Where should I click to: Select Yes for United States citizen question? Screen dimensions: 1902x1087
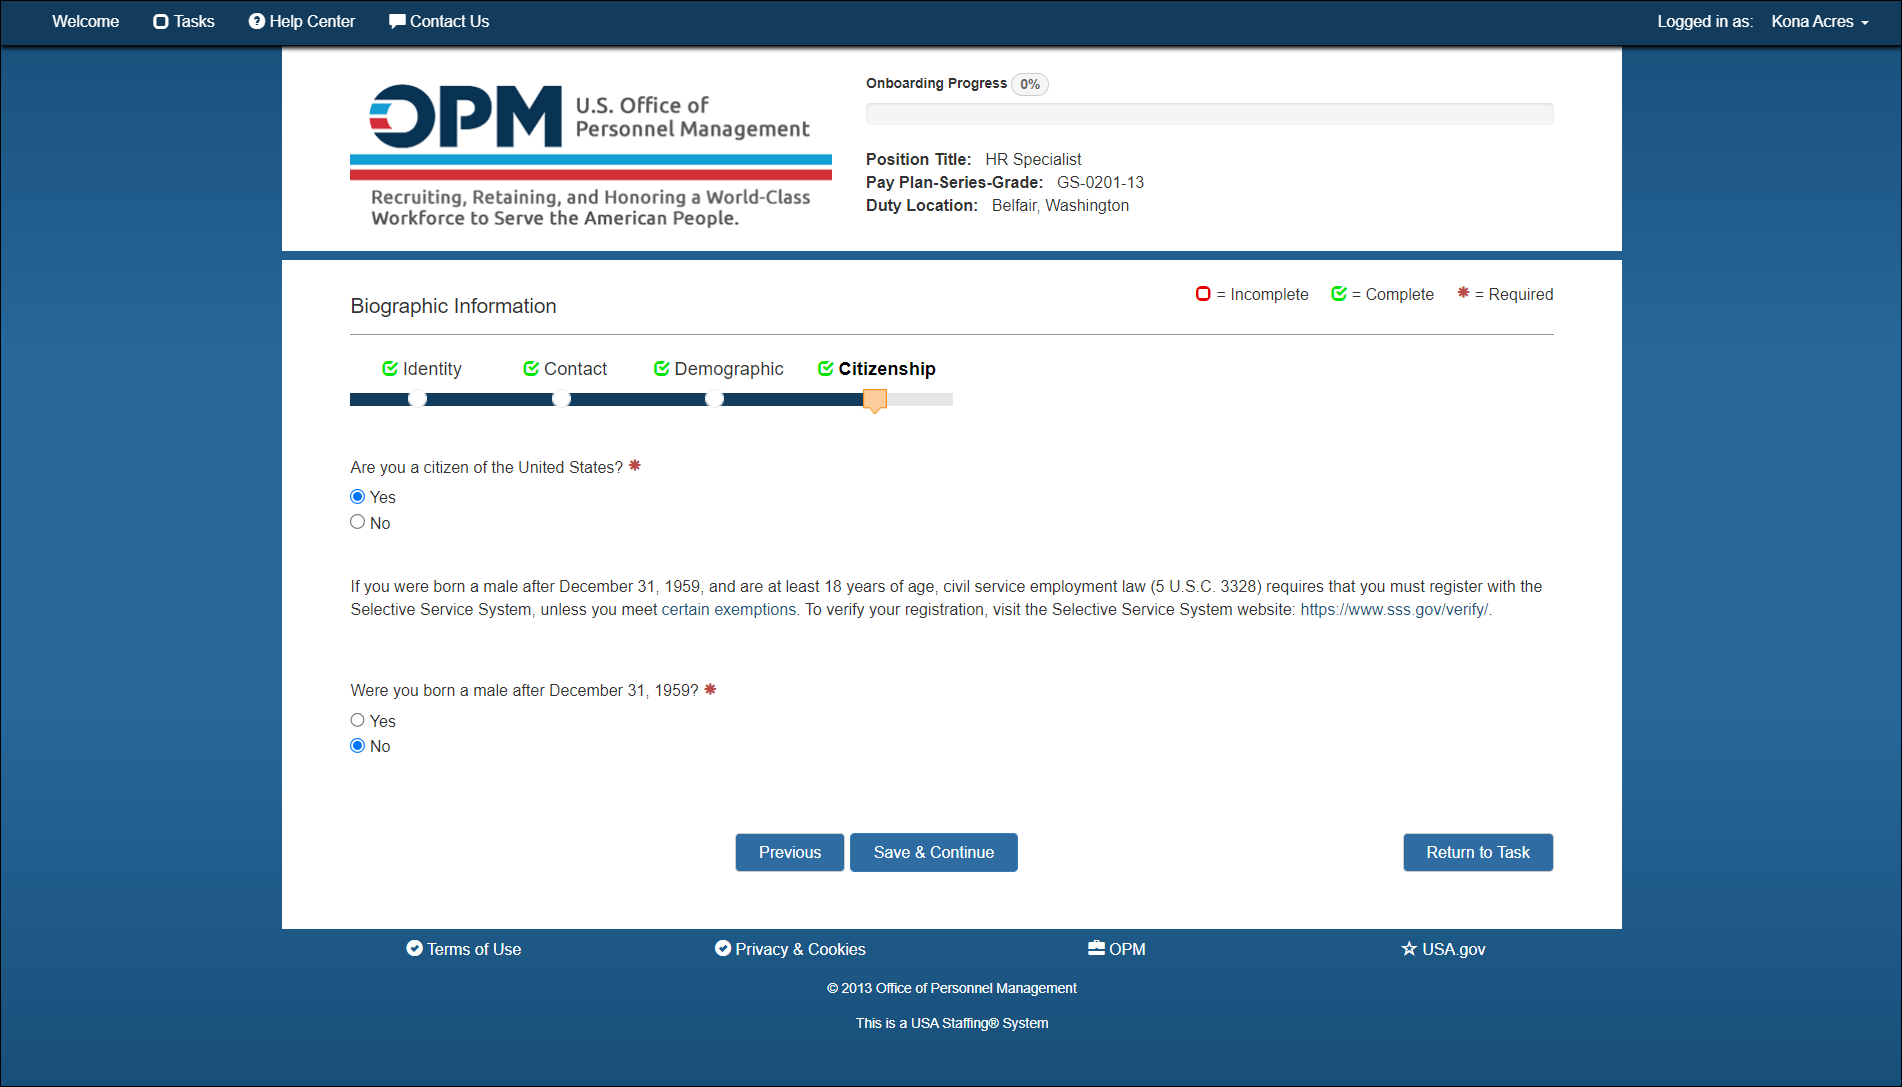point(357,497)
